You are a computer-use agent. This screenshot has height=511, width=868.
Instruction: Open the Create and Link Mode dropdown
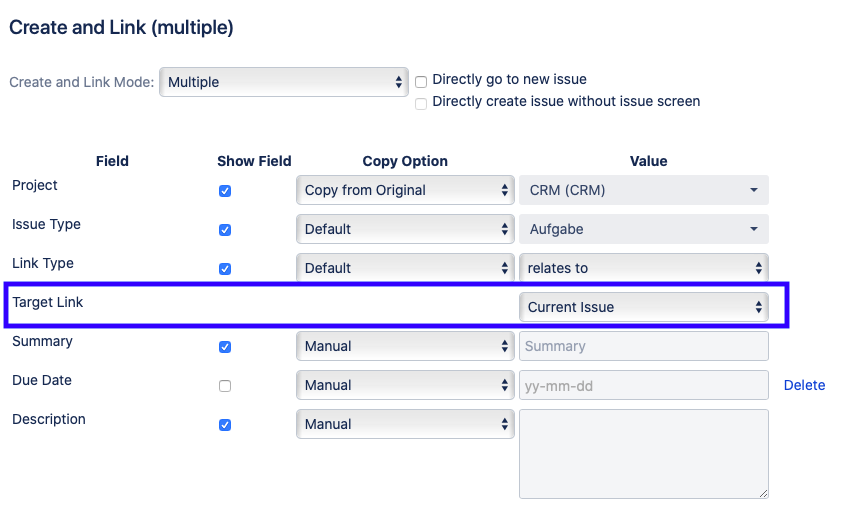(x=283, y=82)
